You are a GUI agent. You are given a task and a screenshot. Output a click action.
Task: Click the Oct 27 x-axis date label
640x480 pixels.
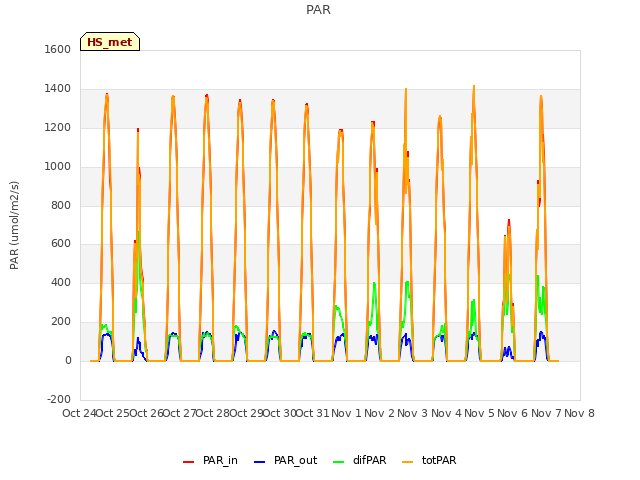pyautogui.click(x=179, y=413)
